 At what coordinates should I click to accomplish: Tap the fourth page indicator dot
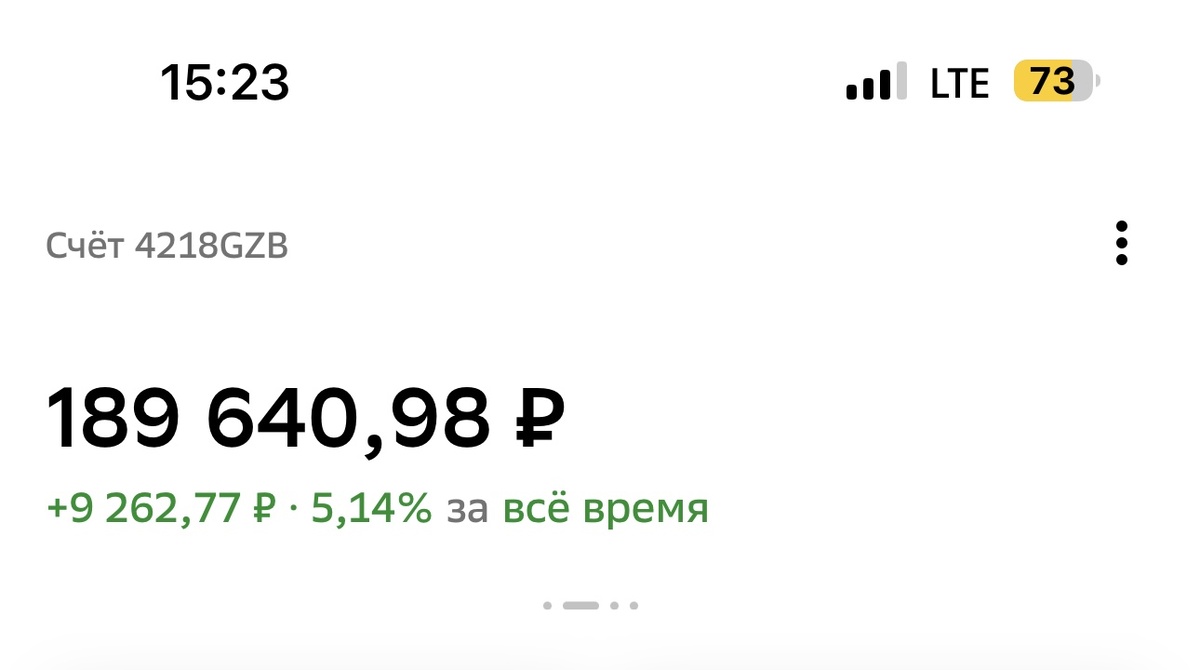[634, 605]
